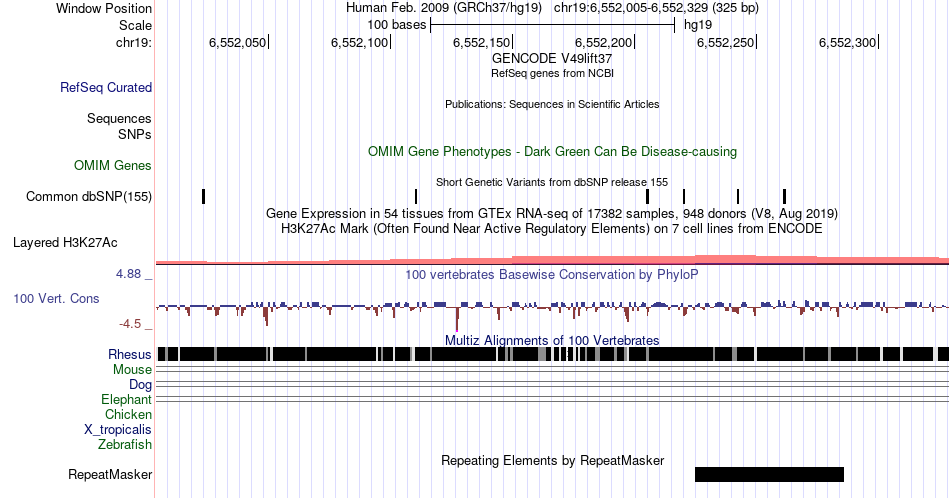Image resolution: width=950 pixels, height=498 pixels.
Task: Click the 100 bases scale bar
Action: [552, 25]
